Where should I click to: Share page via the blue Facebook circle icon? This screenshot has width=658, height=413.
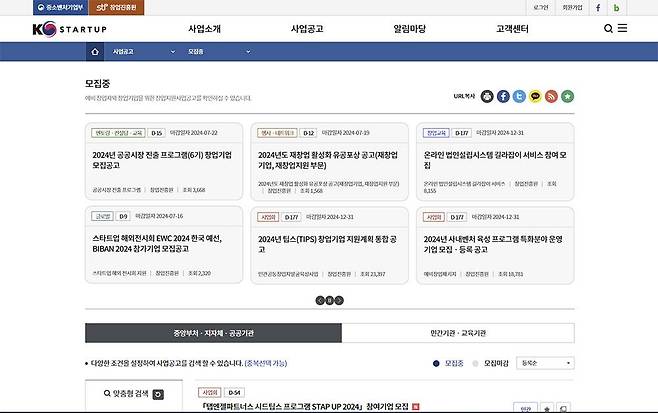point(503,97)
